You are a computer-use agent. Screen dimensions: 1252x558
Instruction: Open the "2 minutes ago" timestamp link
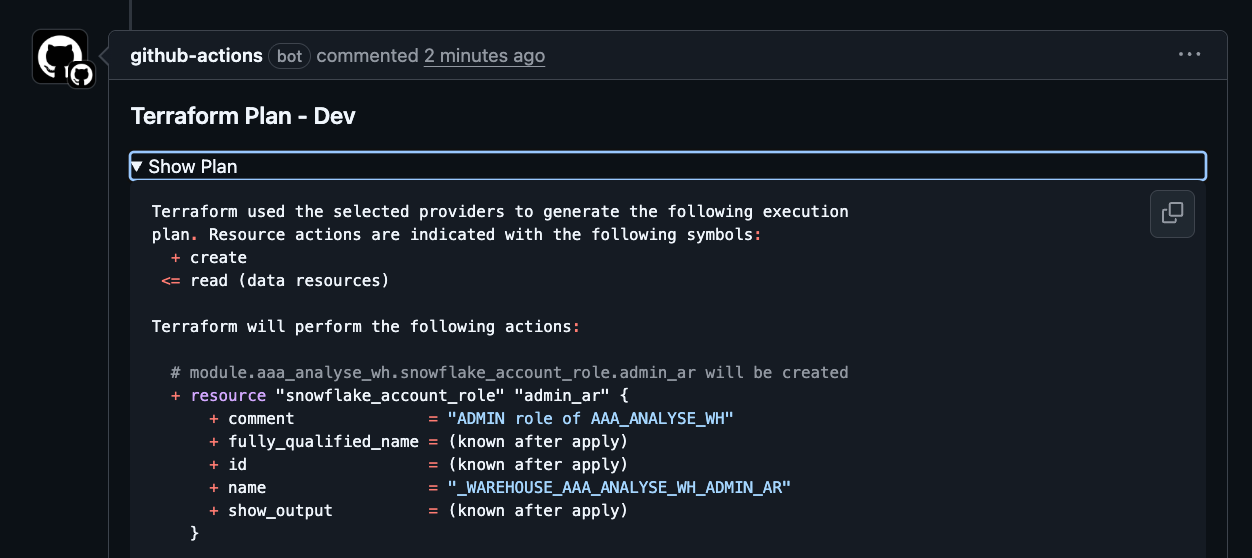coord(484,56)
